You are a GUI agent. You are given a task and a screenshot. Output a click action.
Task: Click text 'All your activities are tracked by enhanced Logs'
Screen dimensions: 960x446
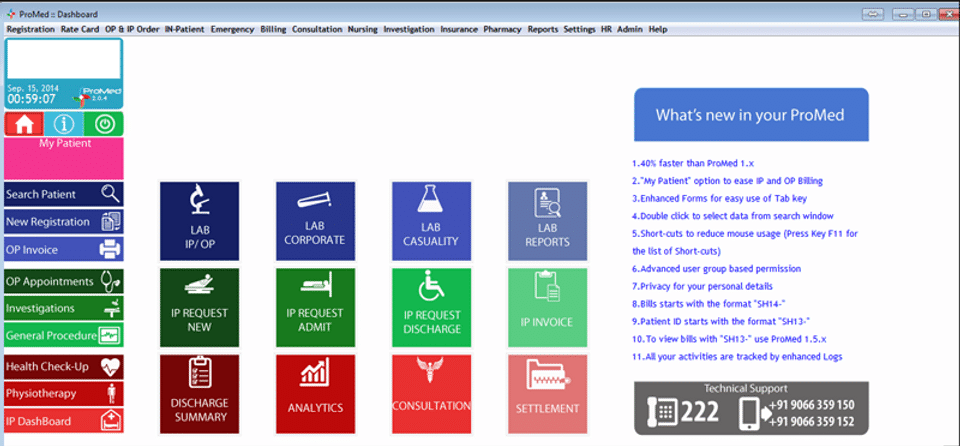[x=737, y=357]
